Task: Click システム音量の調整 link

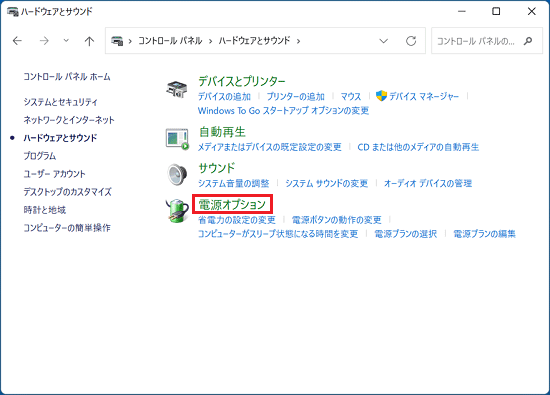Action: point(234,183)
